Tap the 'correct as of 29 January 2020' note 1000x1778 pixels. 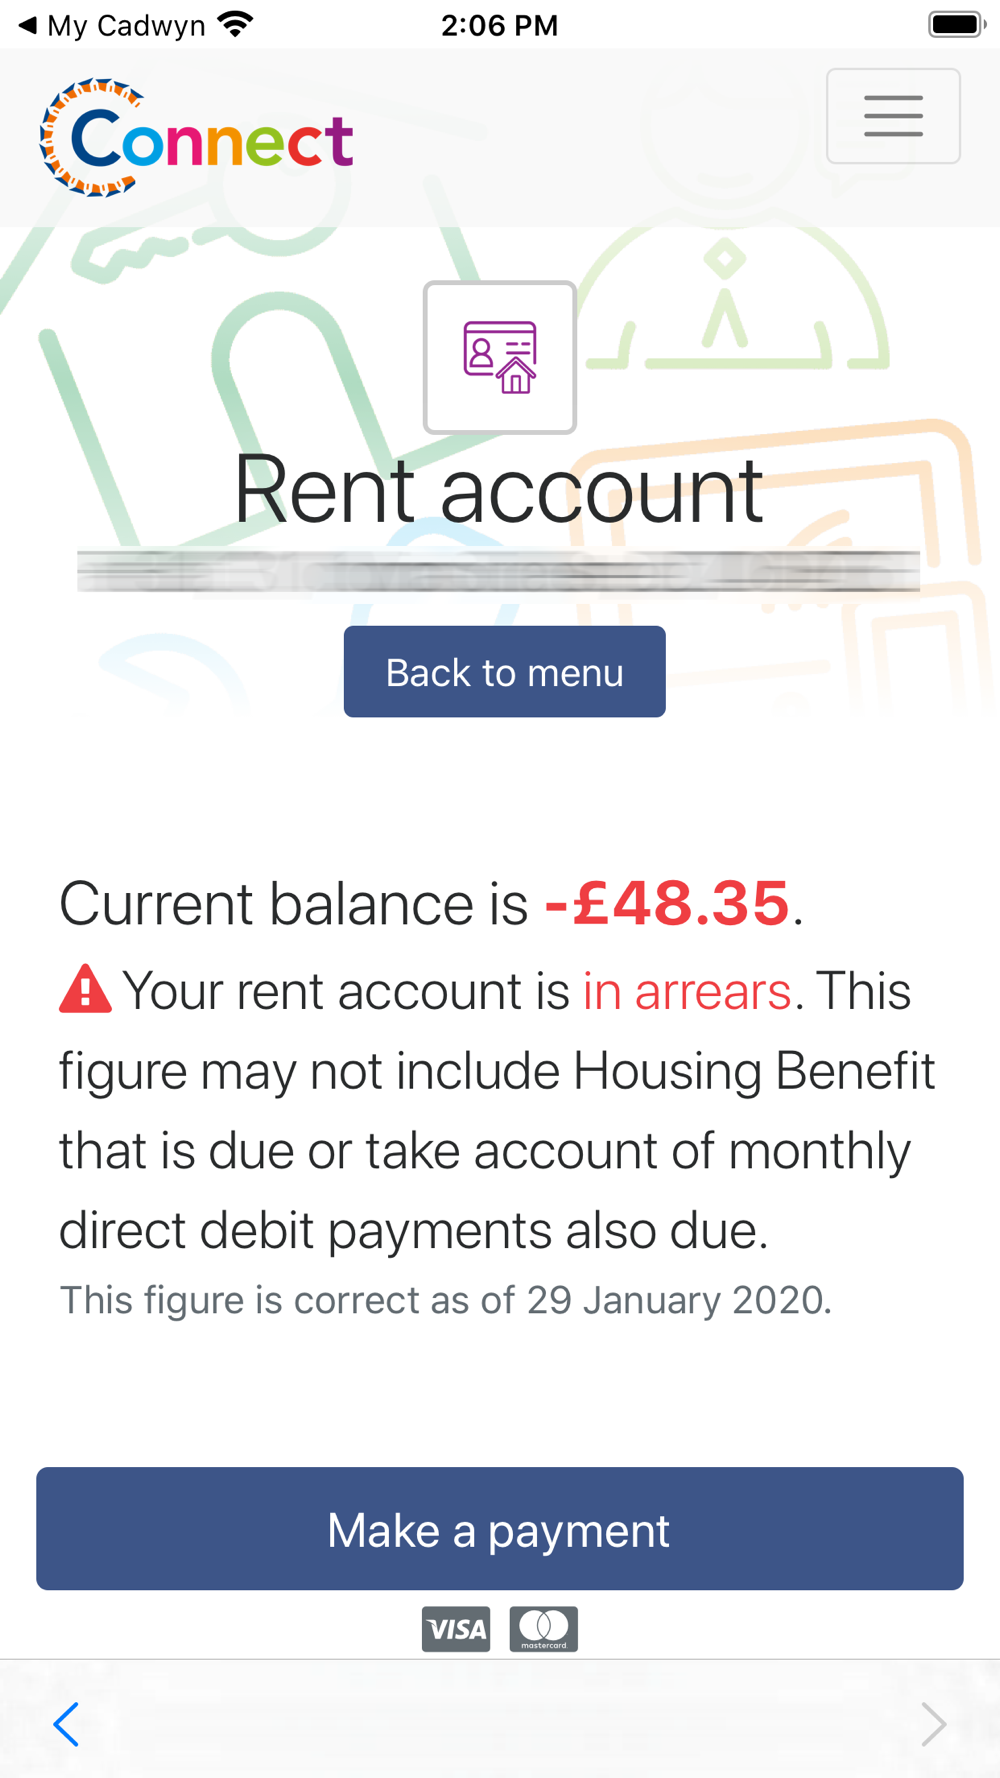coord(445,1300)
